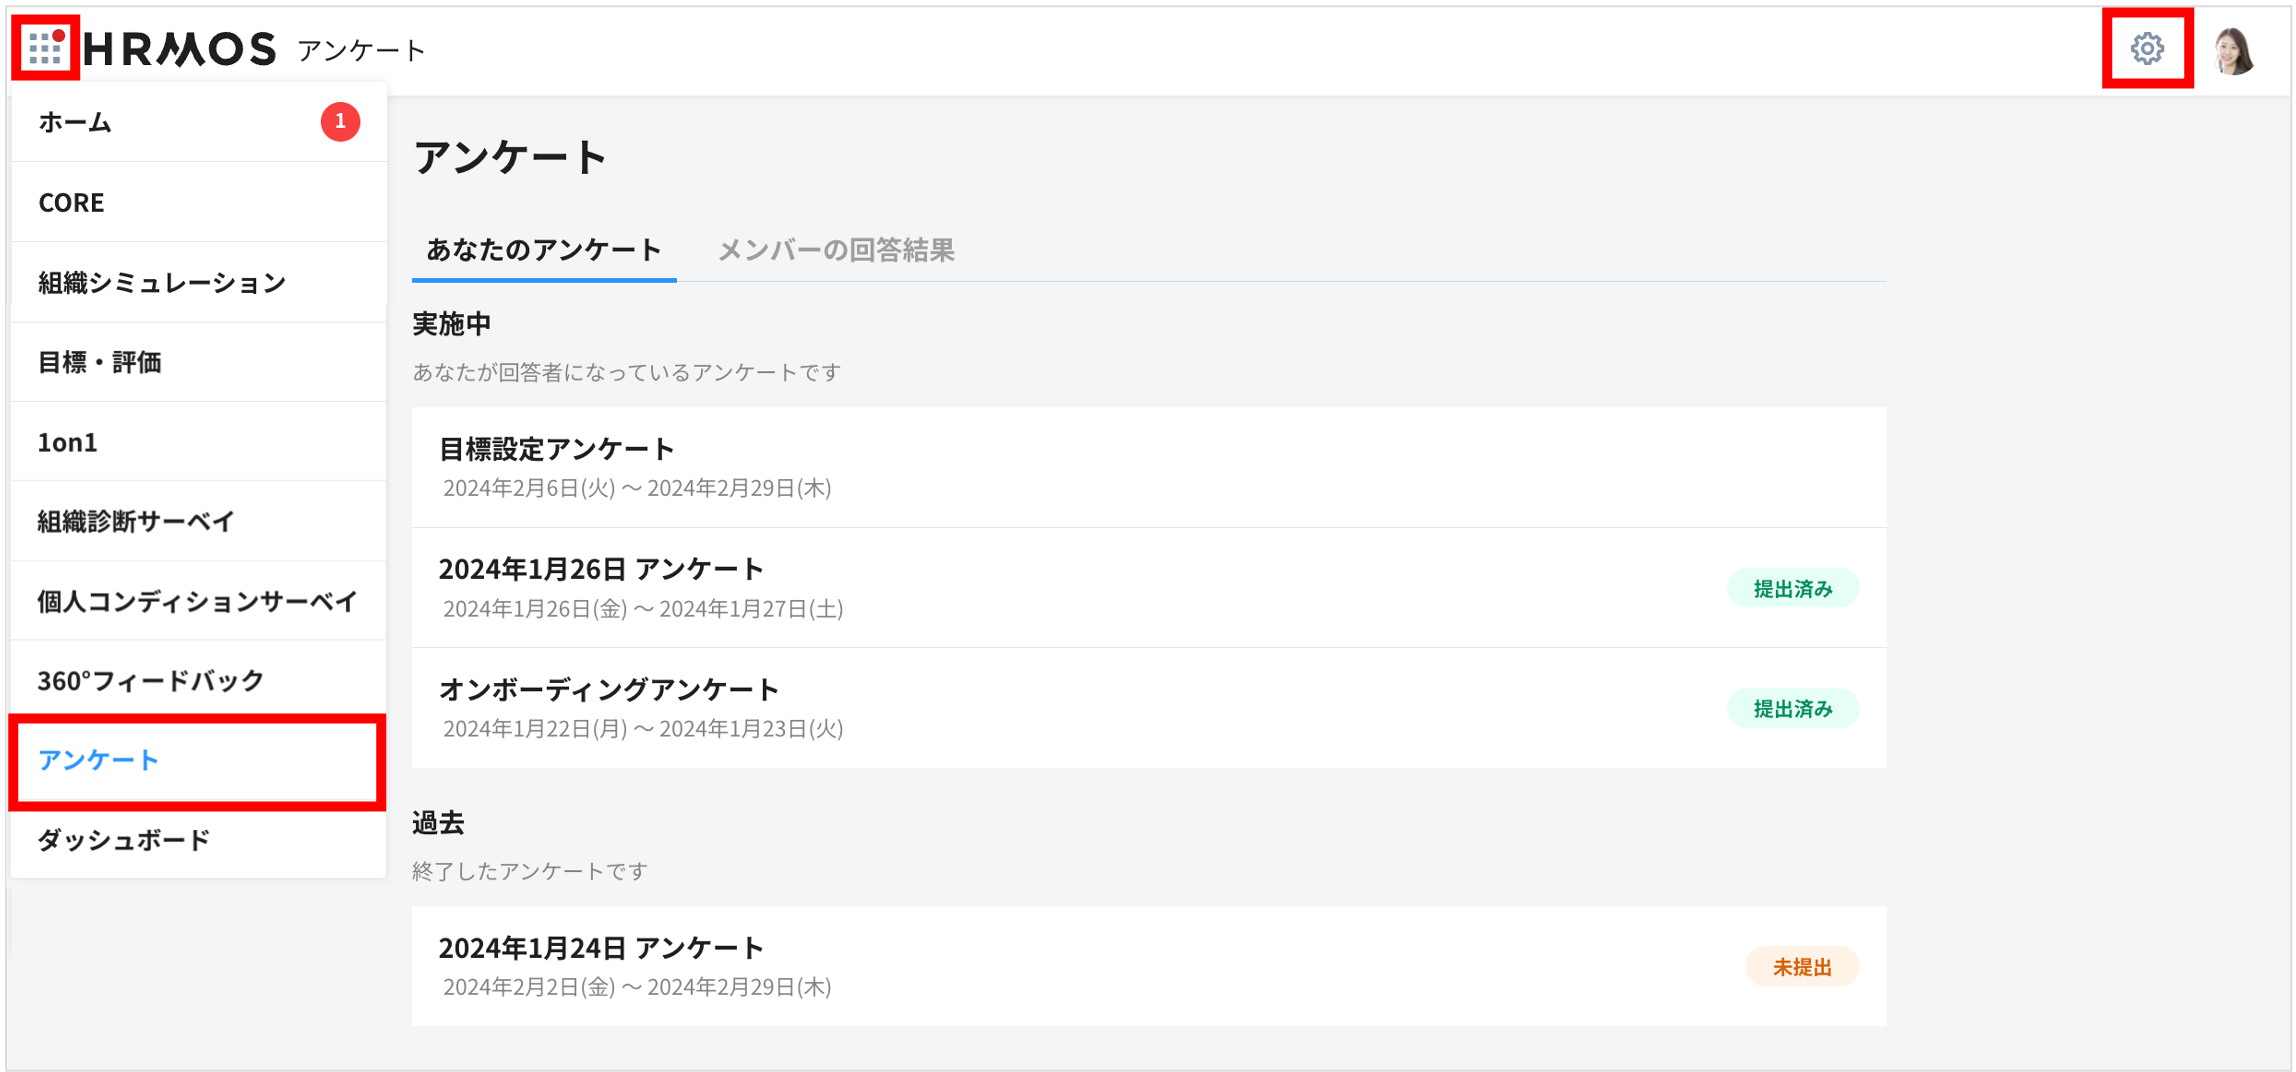The image size is (2296, 1072).
Task: Select CORE from the side menu
Action: [x=71, y=202]
